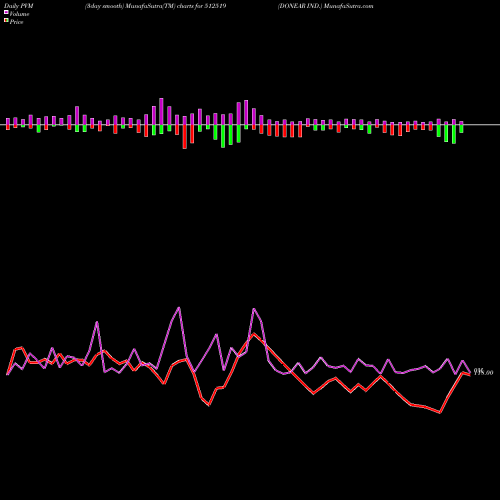This screenshot has width=500, height=500.
Task: Click the '(3day smooth) MunafaSutra(TM) charts for 512519' text
Action: click(x=156, y=6)
